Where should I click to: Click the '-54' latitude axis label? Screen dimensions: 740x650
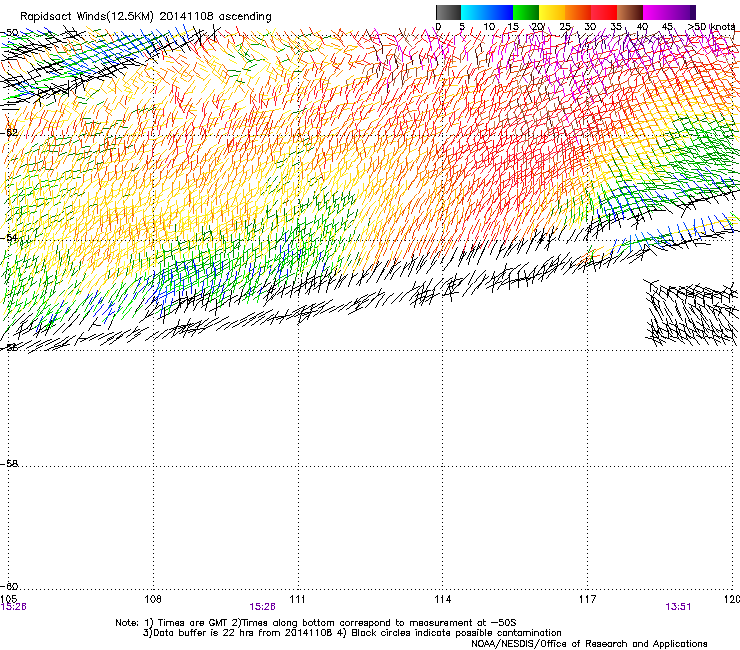point(9,237)
